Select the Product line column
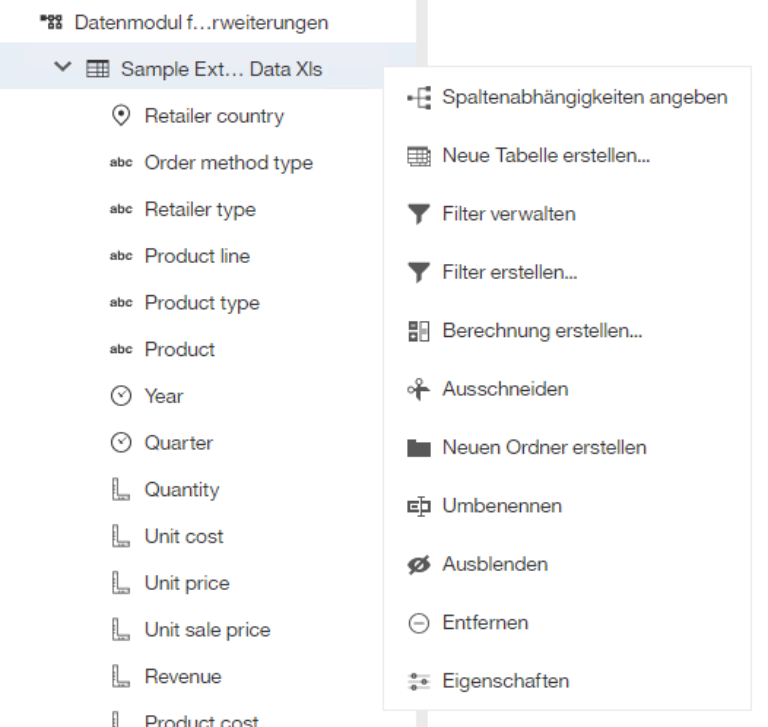The height and width of the screenshot is (727, 768). [x=197, y=256]
